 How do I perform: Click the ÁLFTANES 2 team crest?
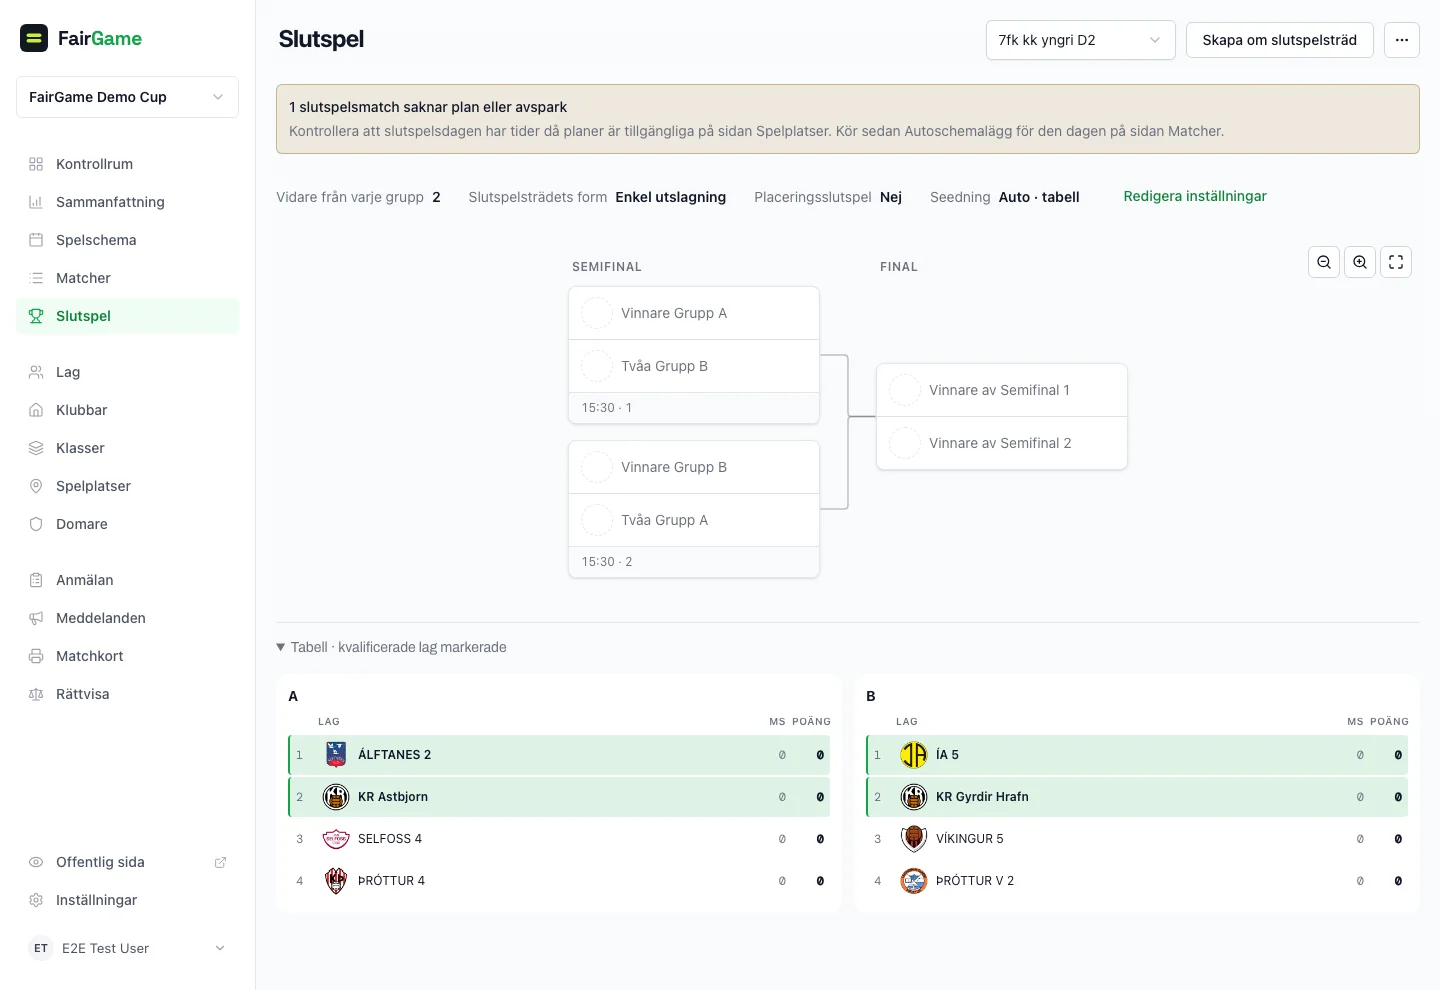[336, 755]
